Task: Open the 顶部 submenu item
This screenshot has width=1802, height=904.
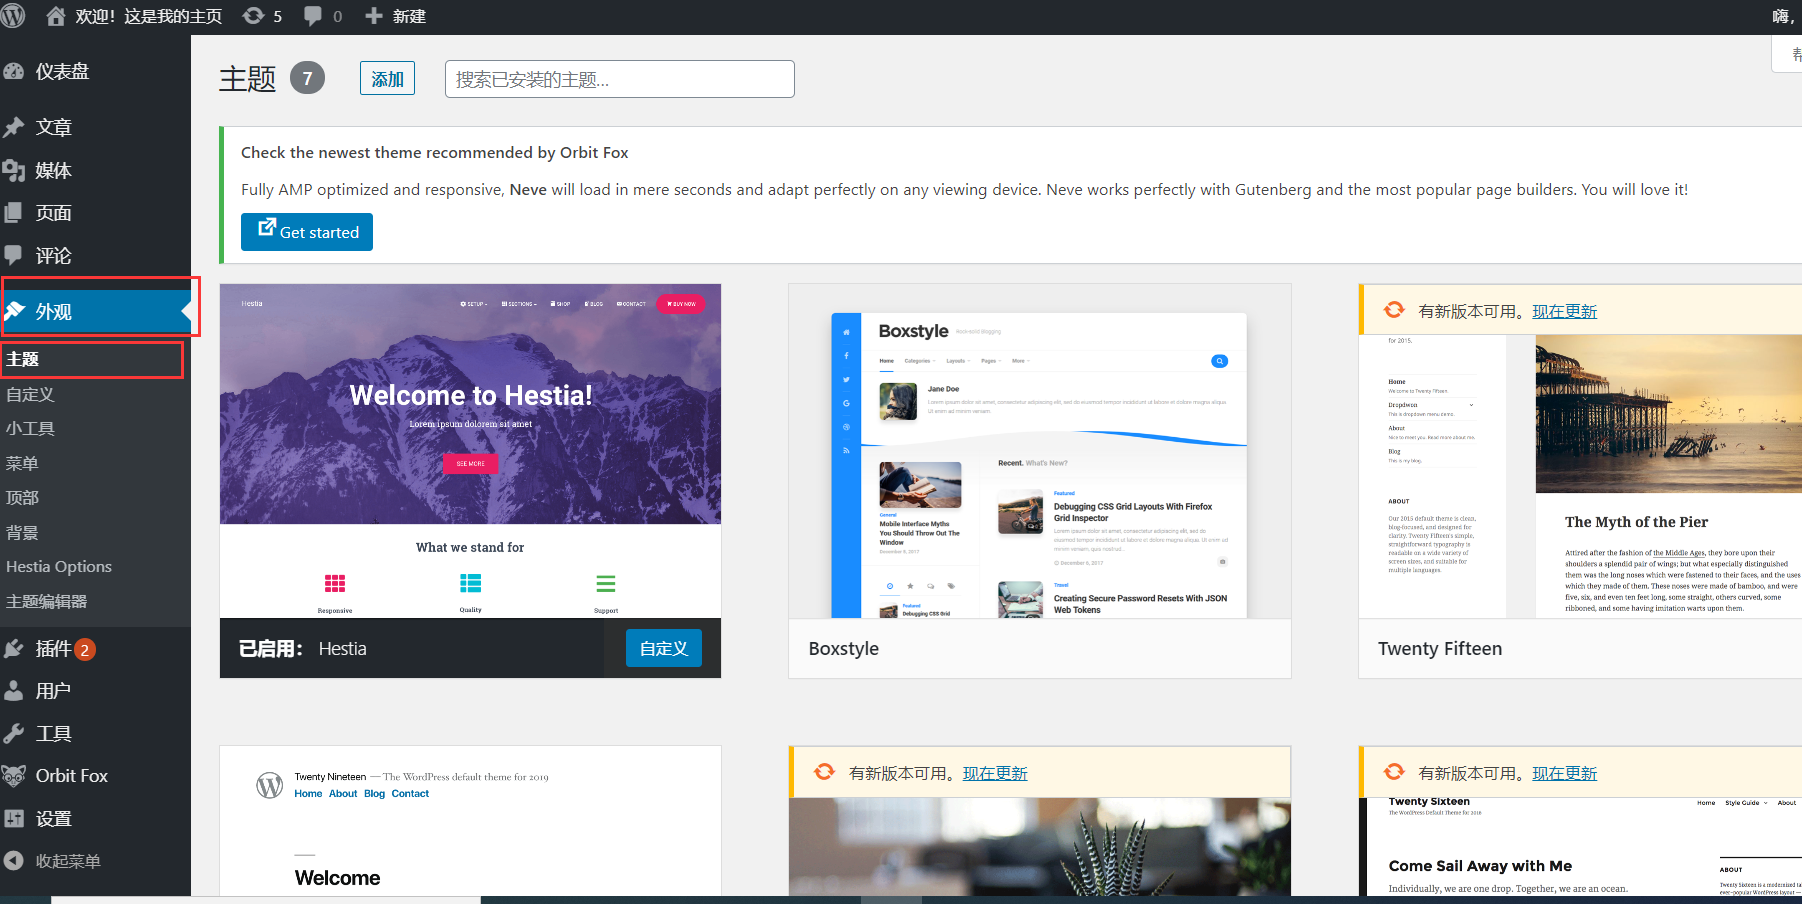Action: [x=22, y=497]
